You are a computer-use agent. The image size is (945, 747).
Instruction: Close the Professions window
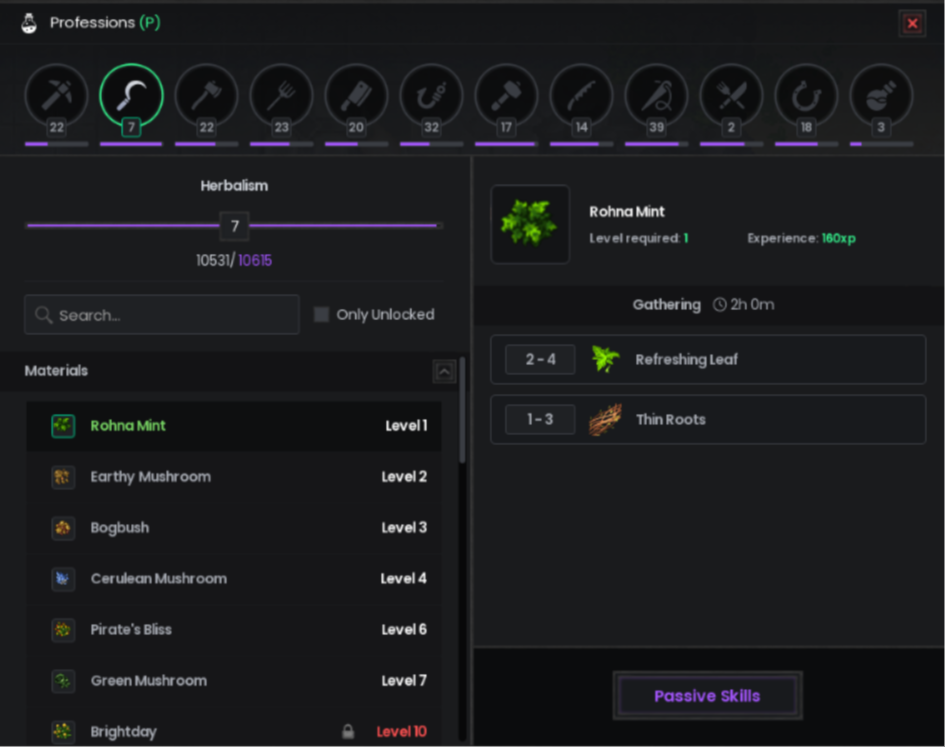pyautogui.click(x=912, y=24)
